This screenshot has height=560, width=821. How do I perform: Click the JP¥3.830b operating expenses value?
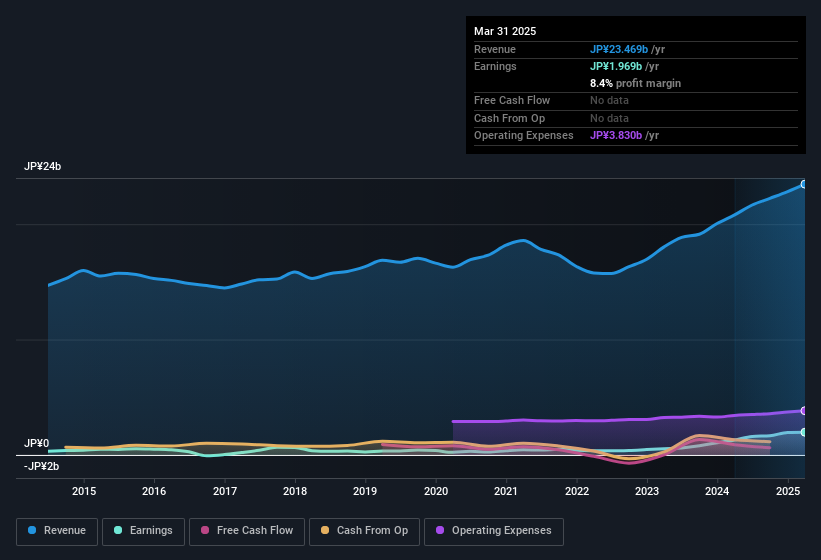(x=616, y=136)
